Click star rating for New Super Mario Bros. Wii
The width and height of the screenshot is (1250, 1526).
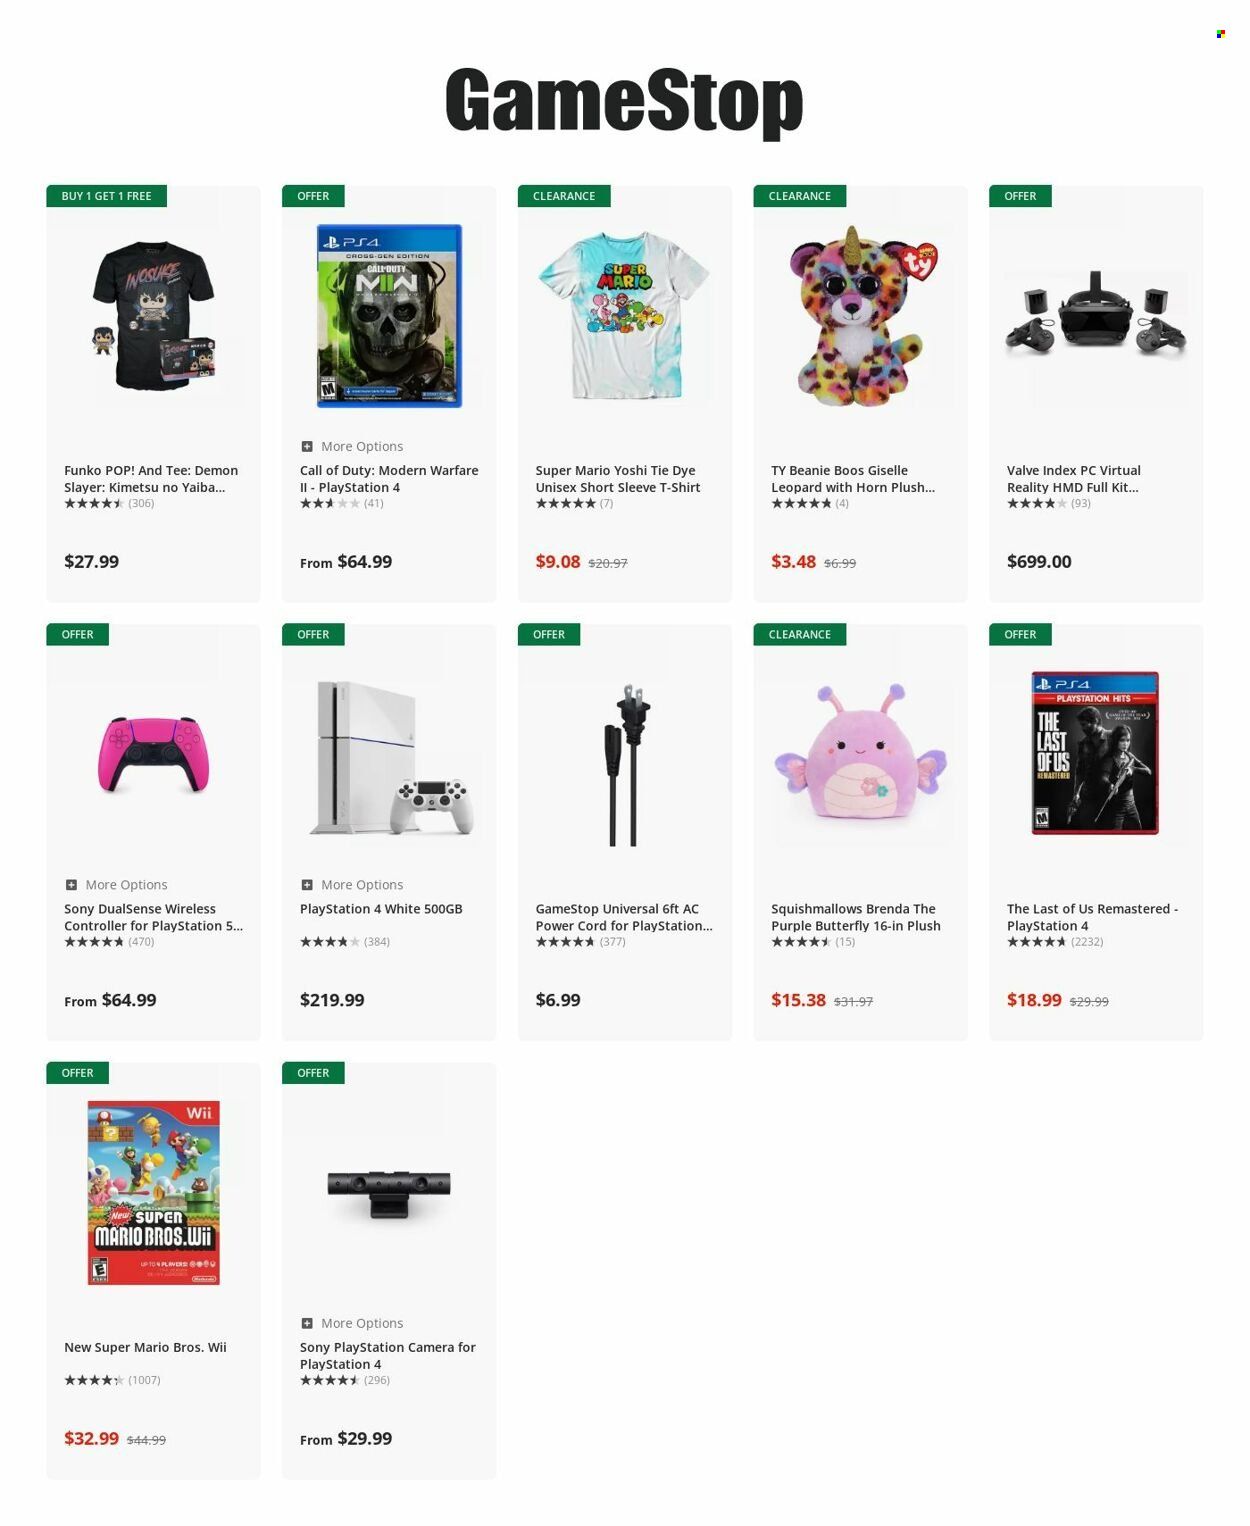[94, 1380]
